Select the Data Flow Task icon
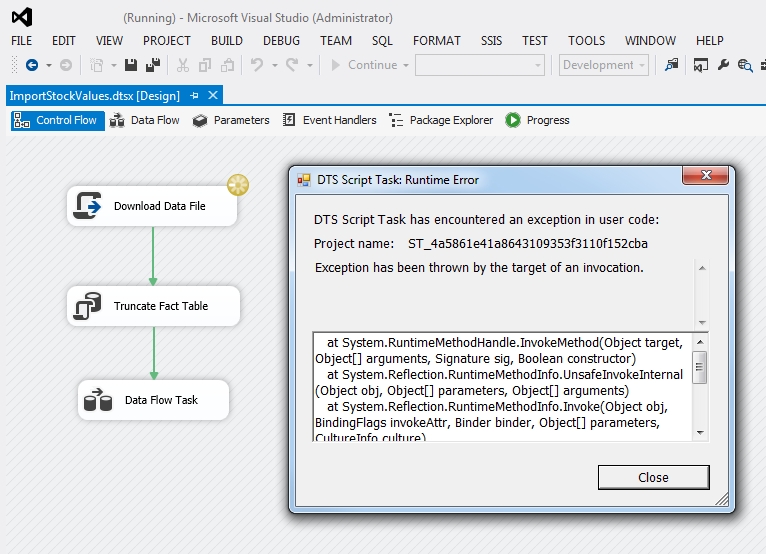Viewport: 766px width, 554px height. (x=98, y=400)
